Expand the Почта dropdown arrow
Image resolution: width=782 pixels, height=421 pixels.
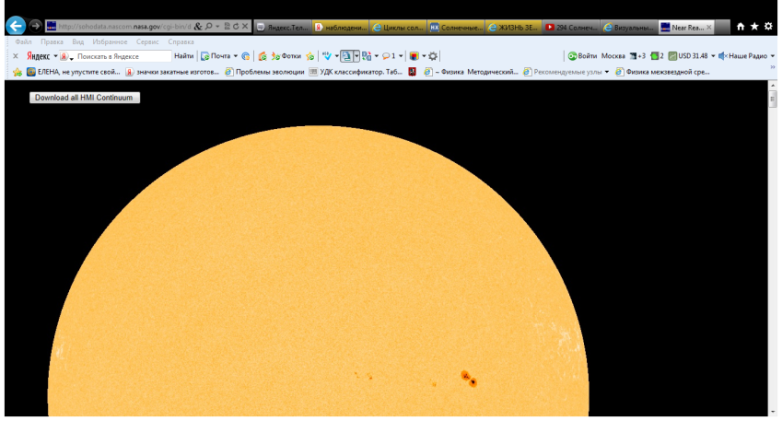(x=235, y=56)
